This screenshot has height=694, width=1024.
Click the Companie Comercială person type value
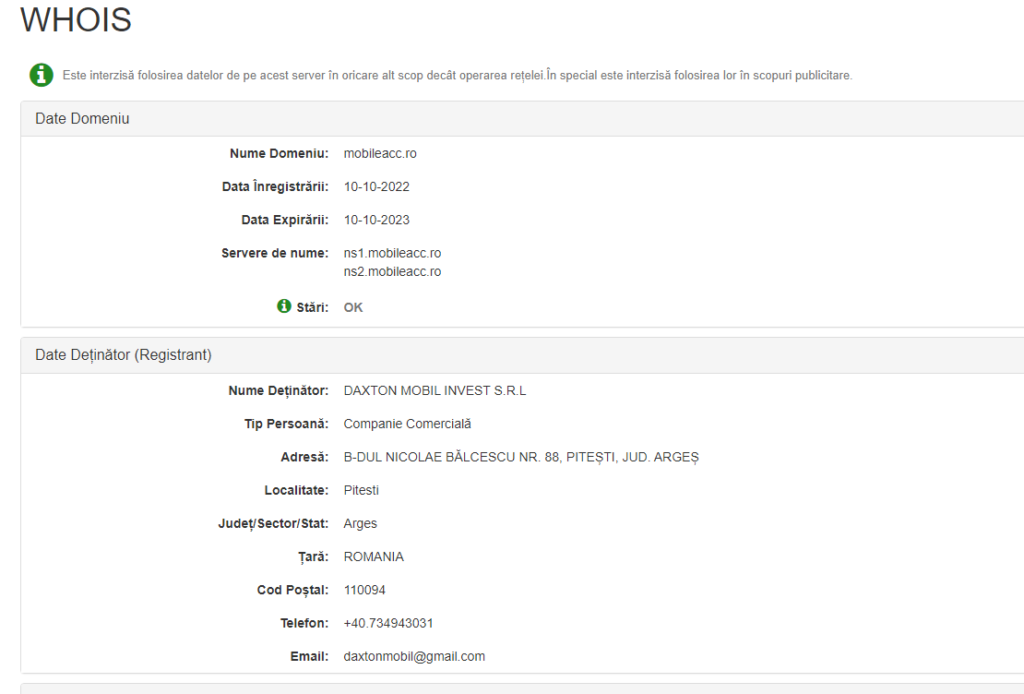click(x=408, y=424)
